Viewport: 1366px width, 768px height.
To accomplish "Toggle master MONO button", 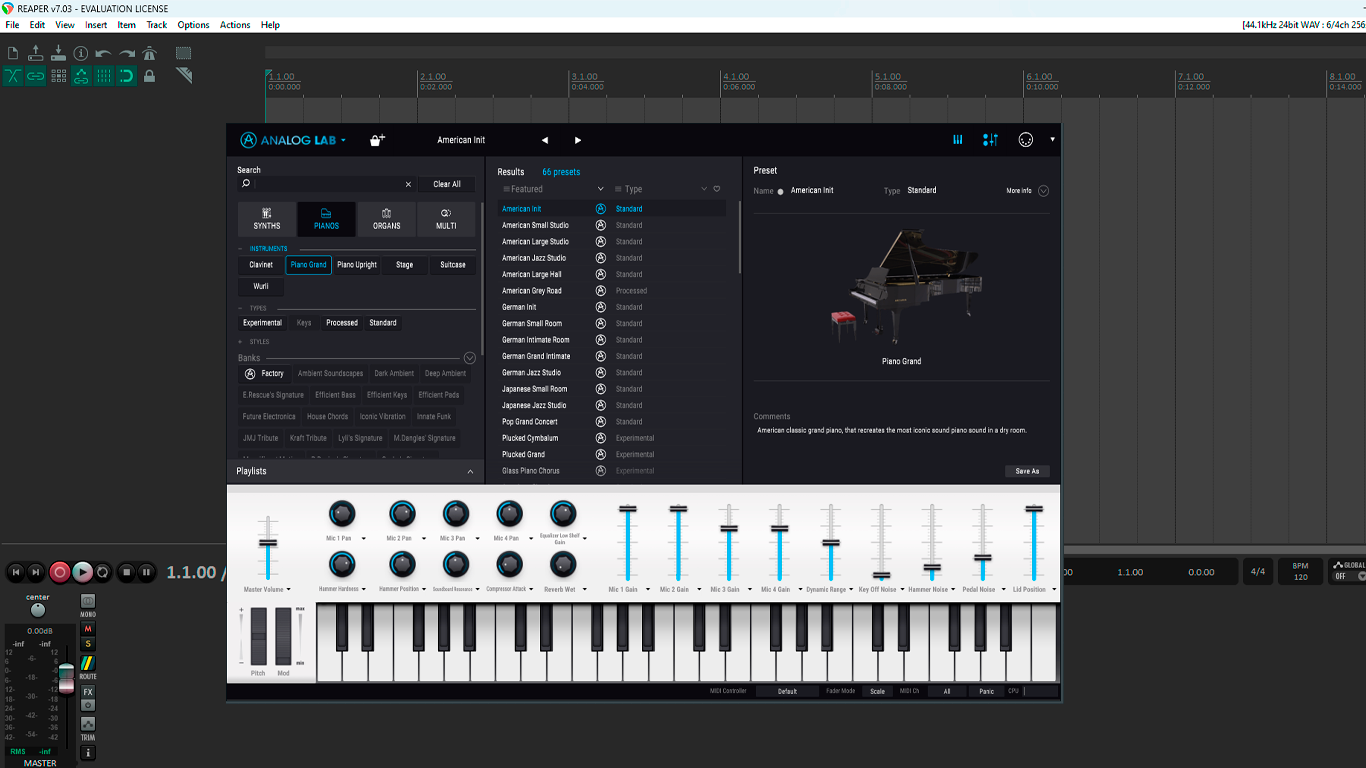I will pyautogui.click(x=88, y=601).
